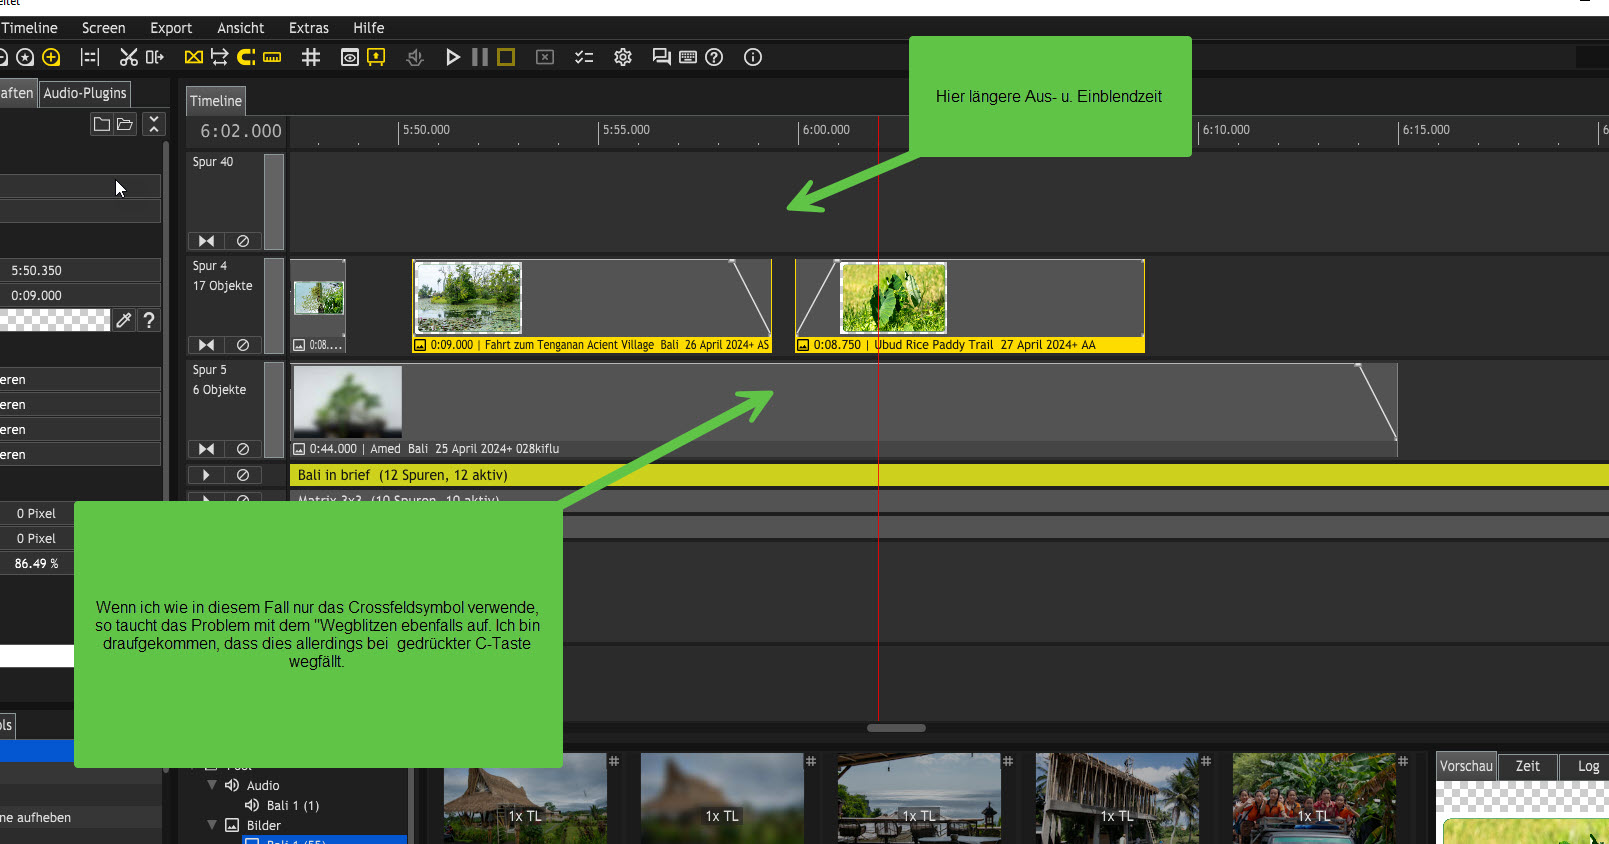Screen dimensions: 1609x844
Task: Click the insert-gap arrow icon
Action: [155, 57]
